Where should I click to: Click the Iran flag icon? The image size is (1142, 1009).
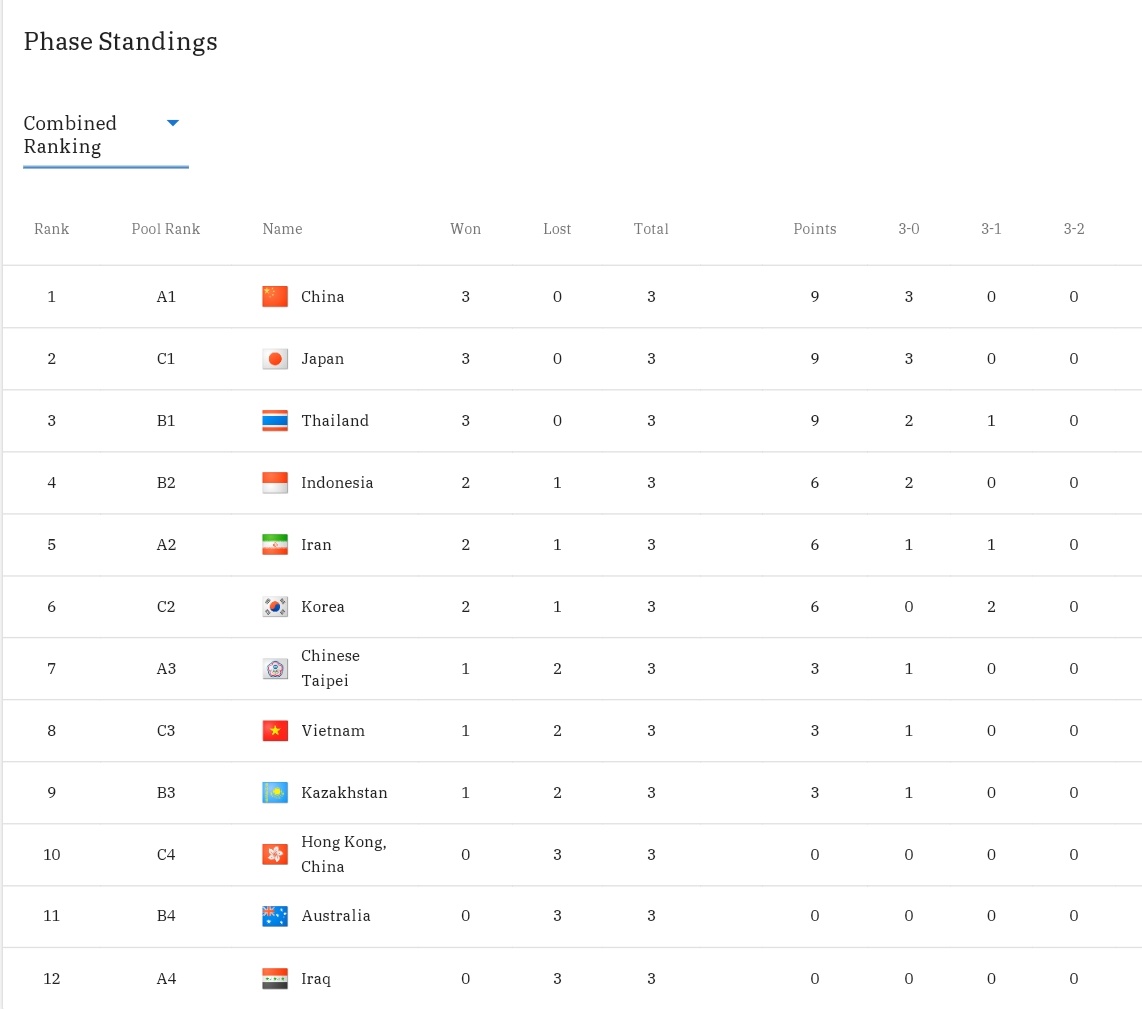275,544
